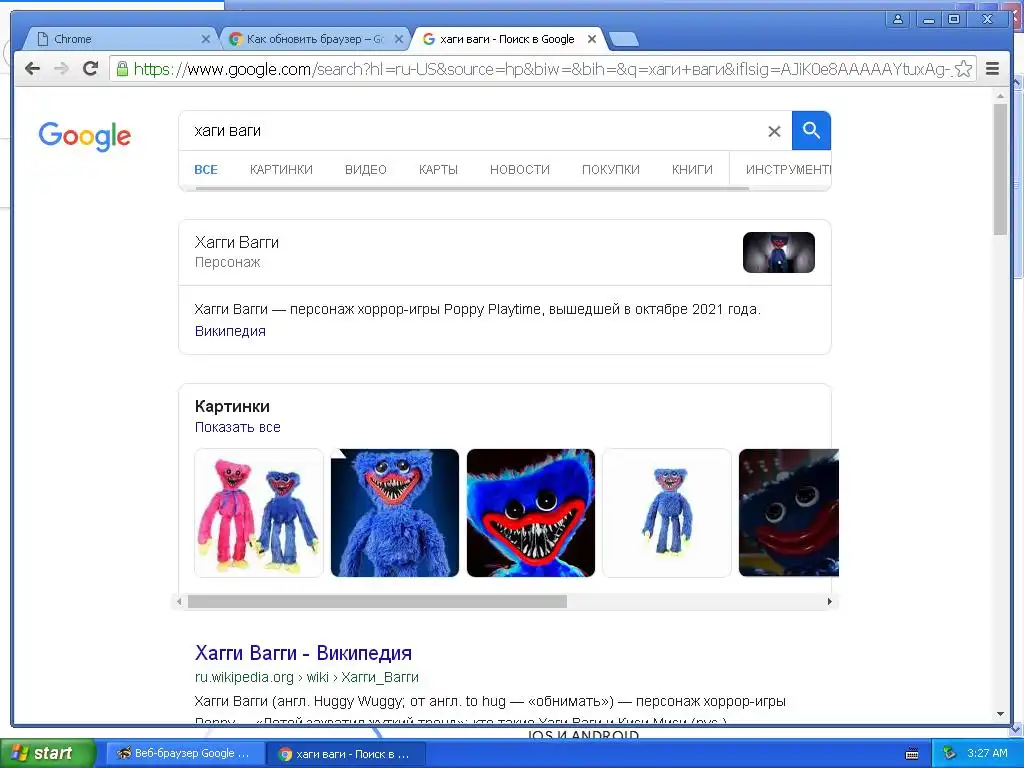The image size is (1024, 768).
Task: Open the ПОКУПКИ search filter
Action: tap(611, 170)
